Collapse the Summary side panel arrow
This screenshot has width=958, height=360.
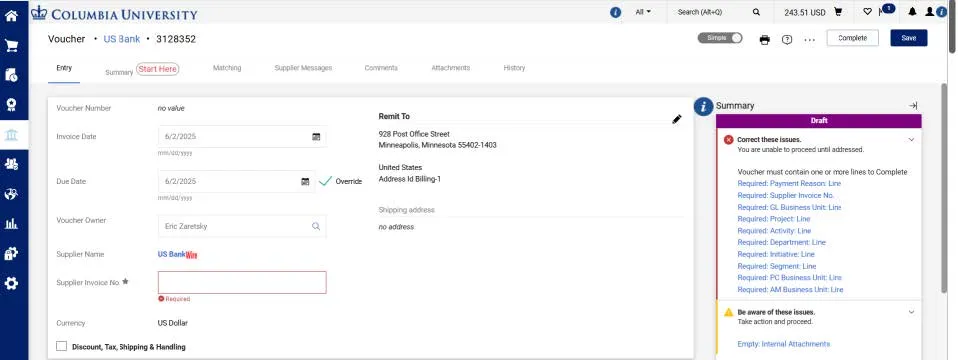point(913,106)
